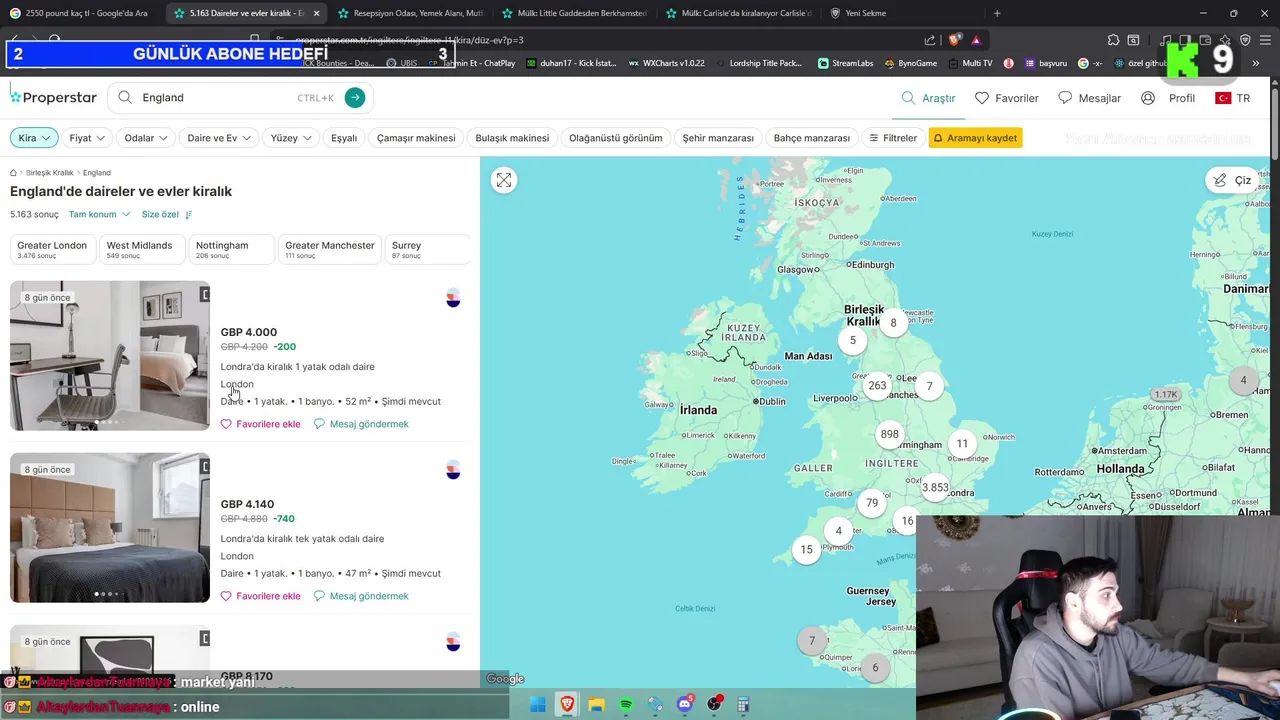The height and width of the screenshot is (720, 1280).
Task: Open Discord from the taskbar
Action: click(x=685, y=705)
